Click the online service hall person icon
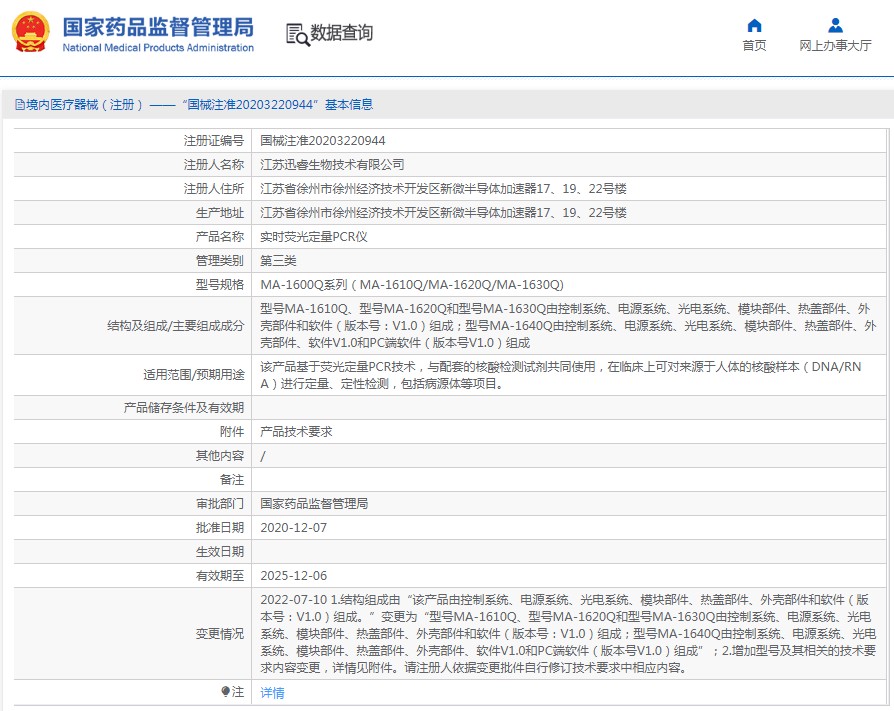This screenshot has width=894, height=711. [x=835, y=25]
